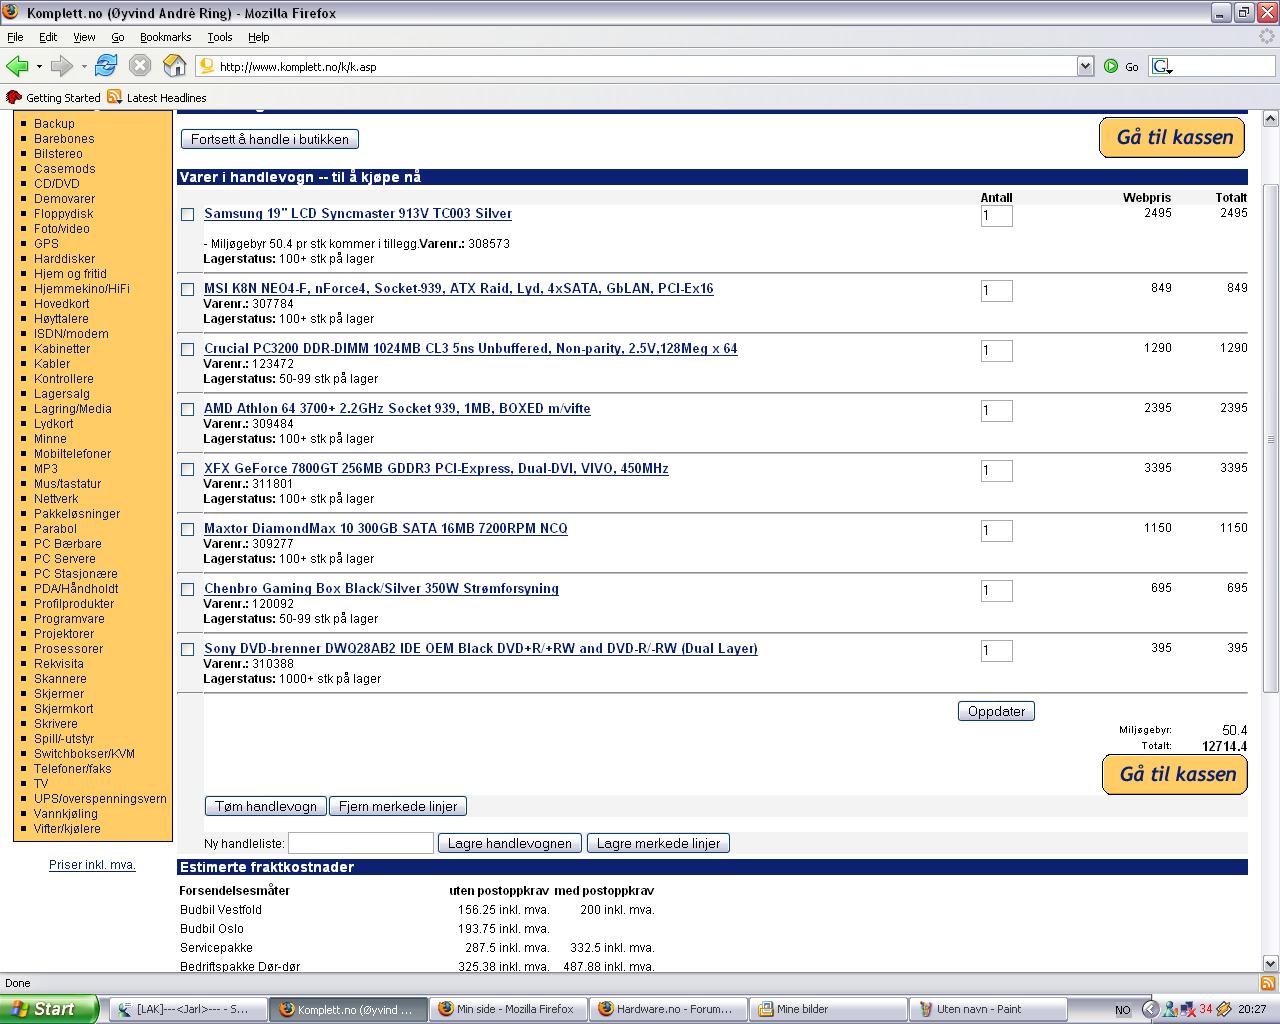The height and width of the screenshot is (1024, 1280).
Task: Switch to Min side Firefox taskbar item
Action: pos(508,1009)
